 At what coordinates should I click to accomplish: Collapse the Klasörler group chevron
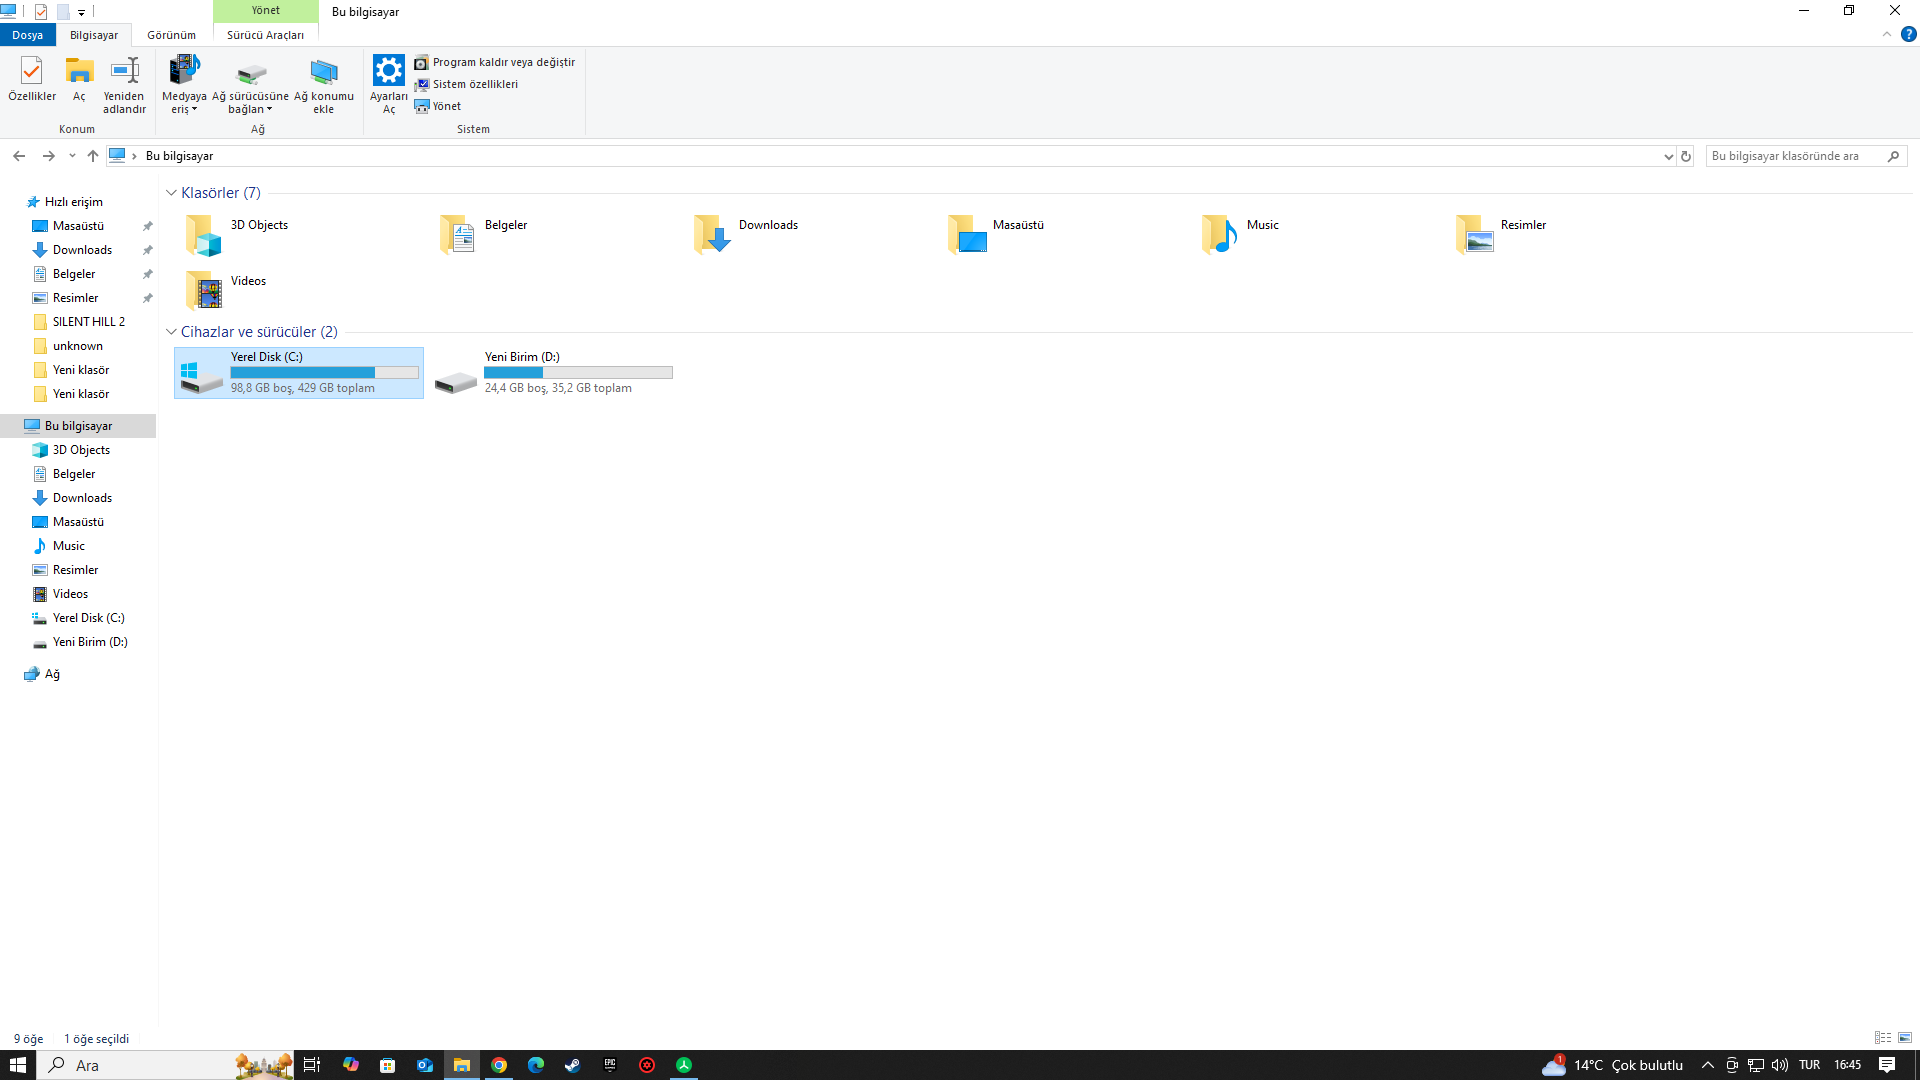(171, 193)
